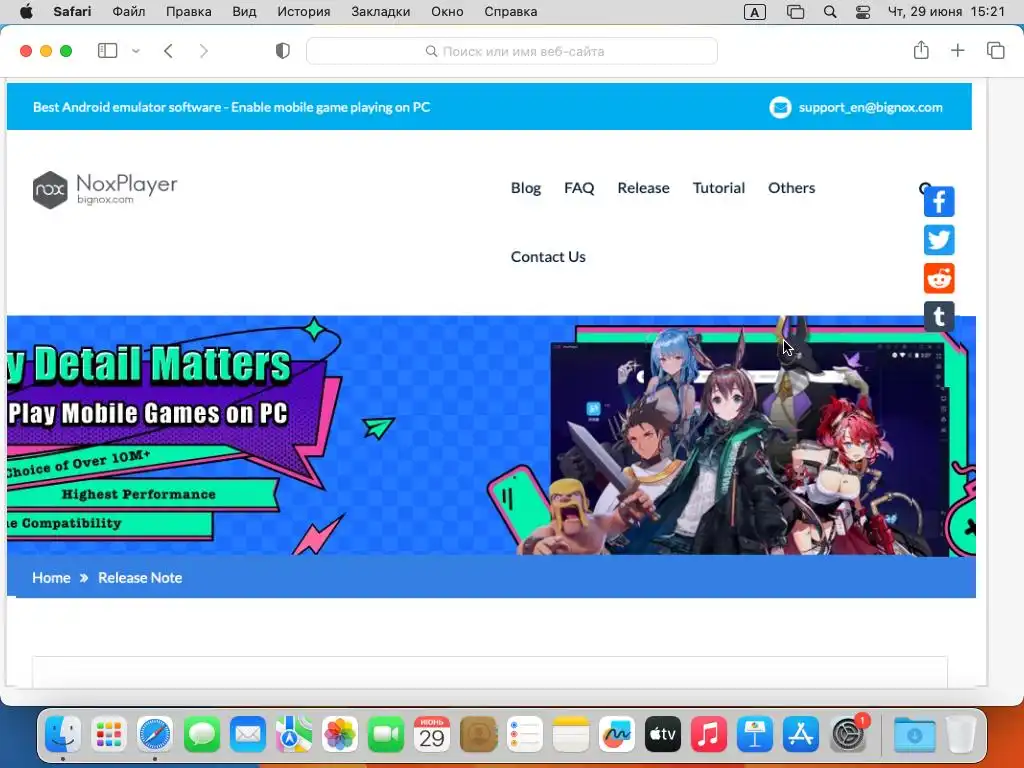Open the Facebook share icon
The height and width of the screenshot is (768, 1024).
[939, 202]
